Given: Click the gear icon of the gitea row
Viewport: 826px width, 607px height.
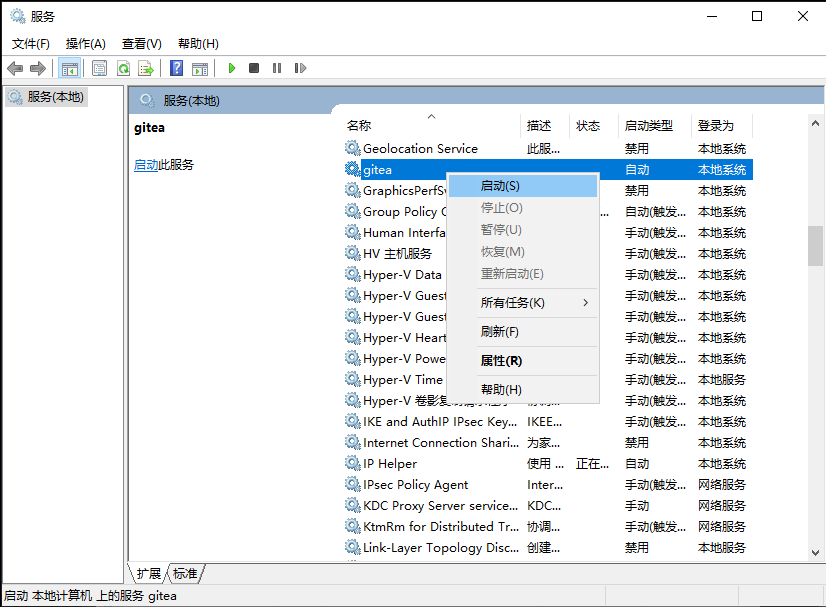Looking at the screenshot, I should coord(352,169).
